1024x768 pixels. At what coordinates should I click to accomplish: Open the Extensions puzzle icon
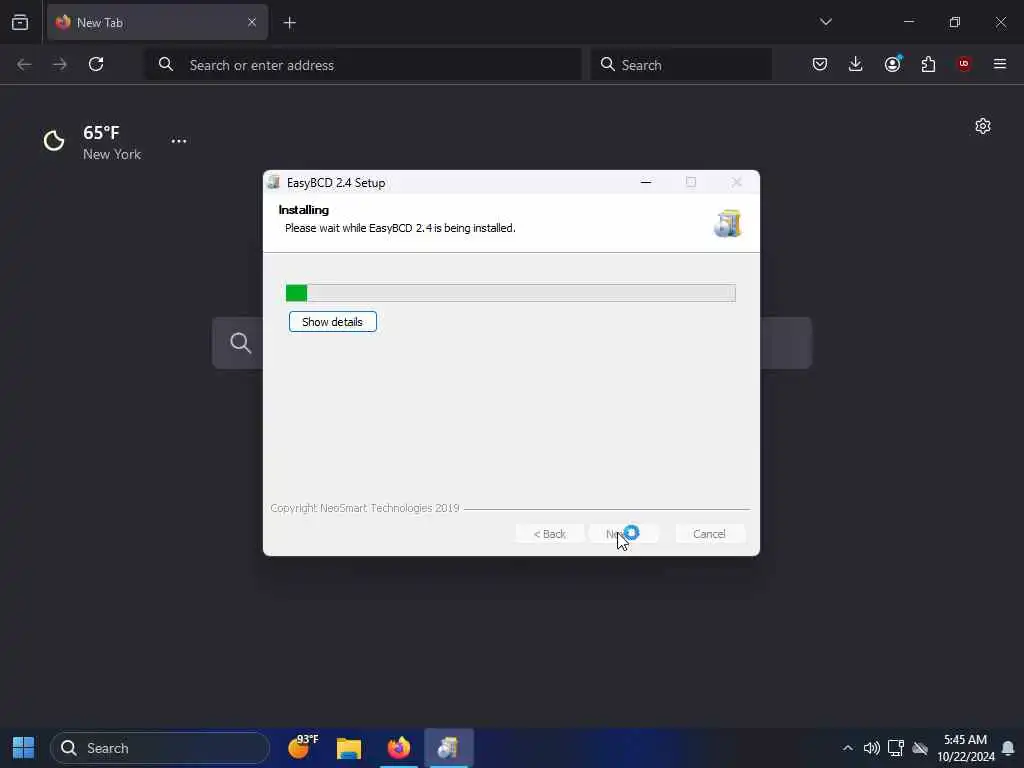(928, 64)
